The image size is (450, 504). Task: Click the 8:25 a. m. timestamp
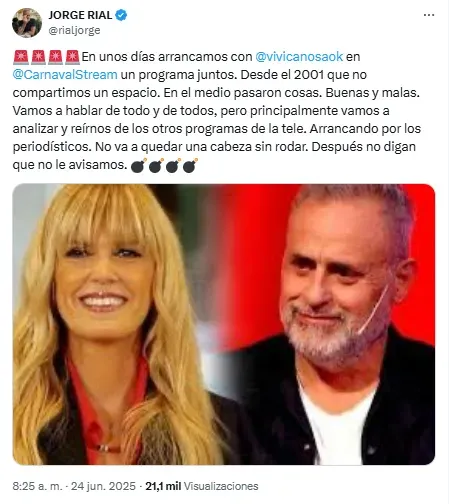pos(37,486)
